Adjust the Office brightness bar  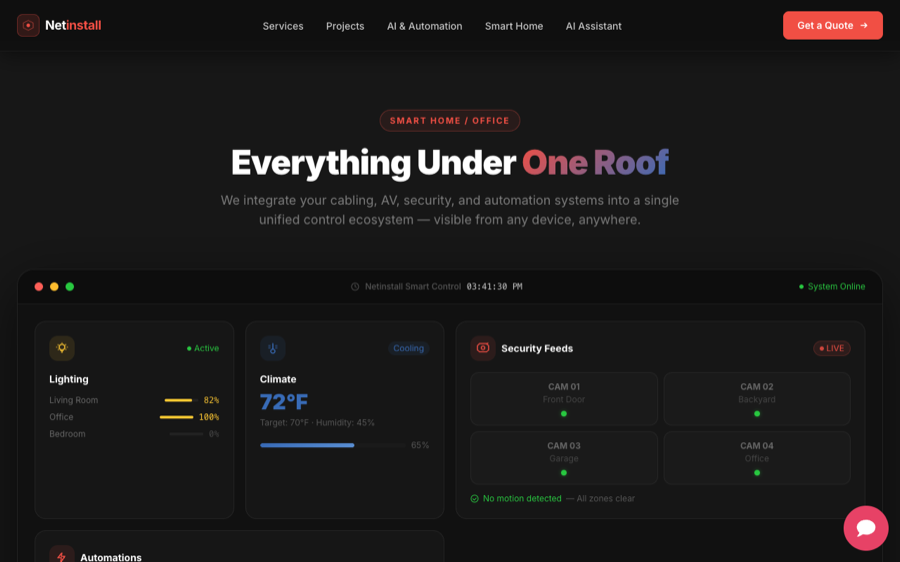coord(176,417)
